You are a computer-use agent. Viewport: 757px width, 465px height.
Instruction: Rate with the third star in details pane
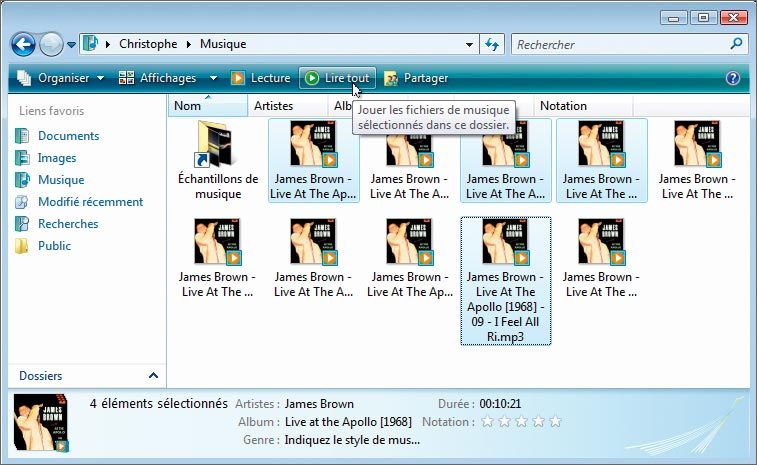(521, 422)
